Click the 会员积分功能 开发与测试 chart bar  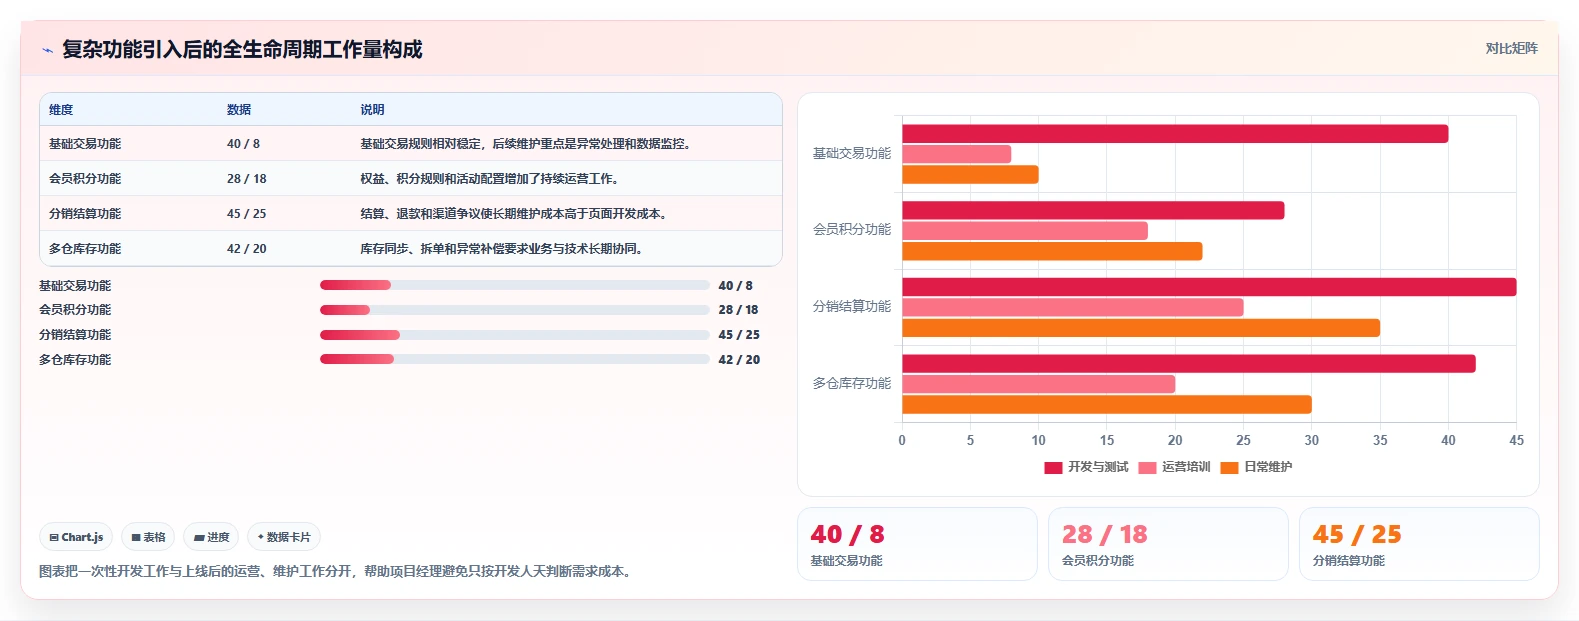pyautogui.click(x=1093, y=211)
